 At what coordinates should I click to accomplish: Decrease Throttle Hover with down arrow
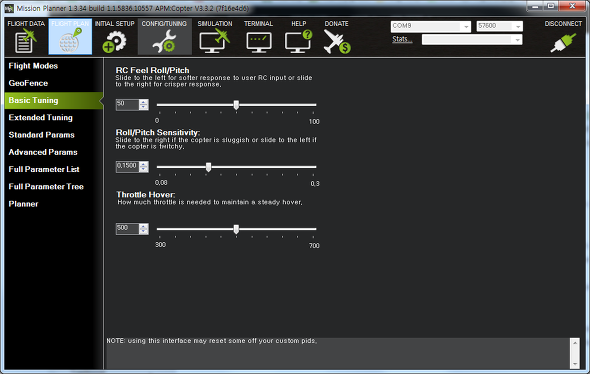pos(143,231)
